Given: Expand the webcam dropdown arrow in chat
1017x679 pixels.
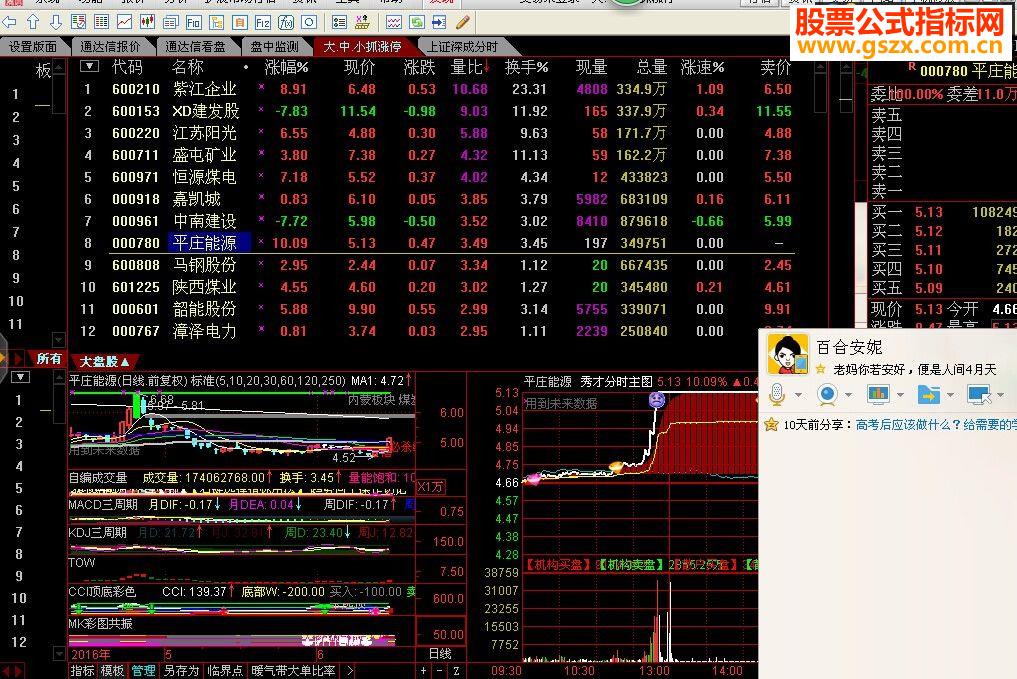Looking at the screenshot, I should pyautogui.click(x=848, y=395).
